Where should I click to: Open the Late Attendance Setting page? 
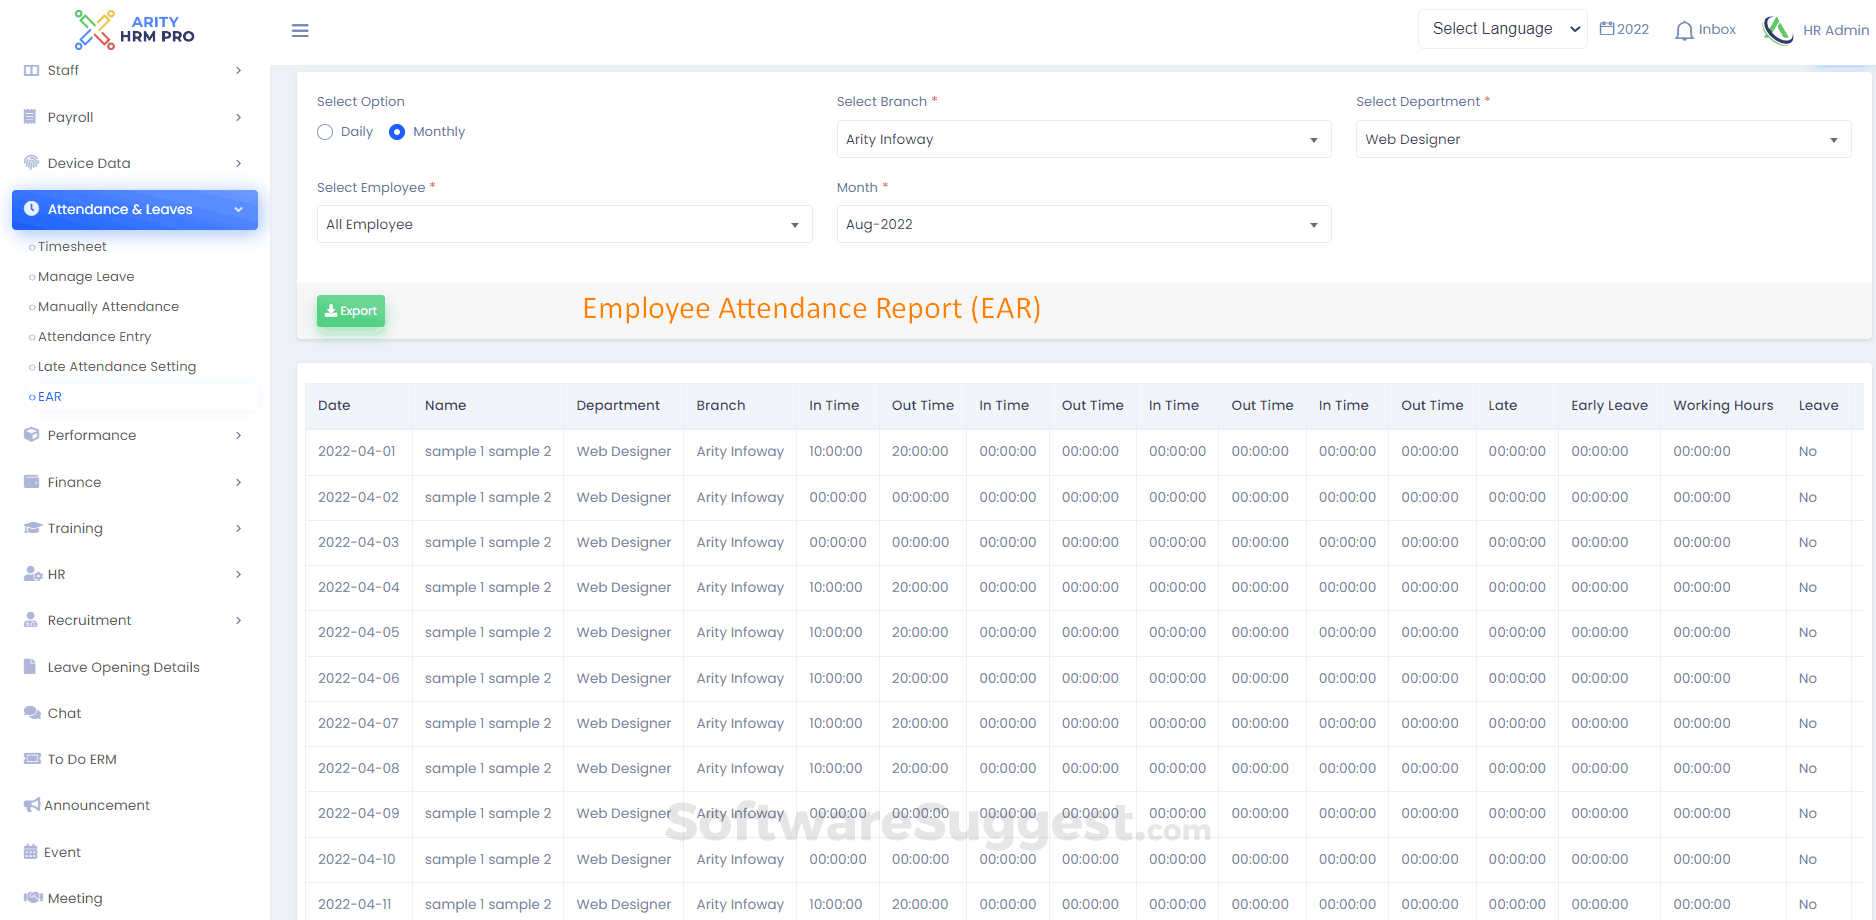[117, 366]
